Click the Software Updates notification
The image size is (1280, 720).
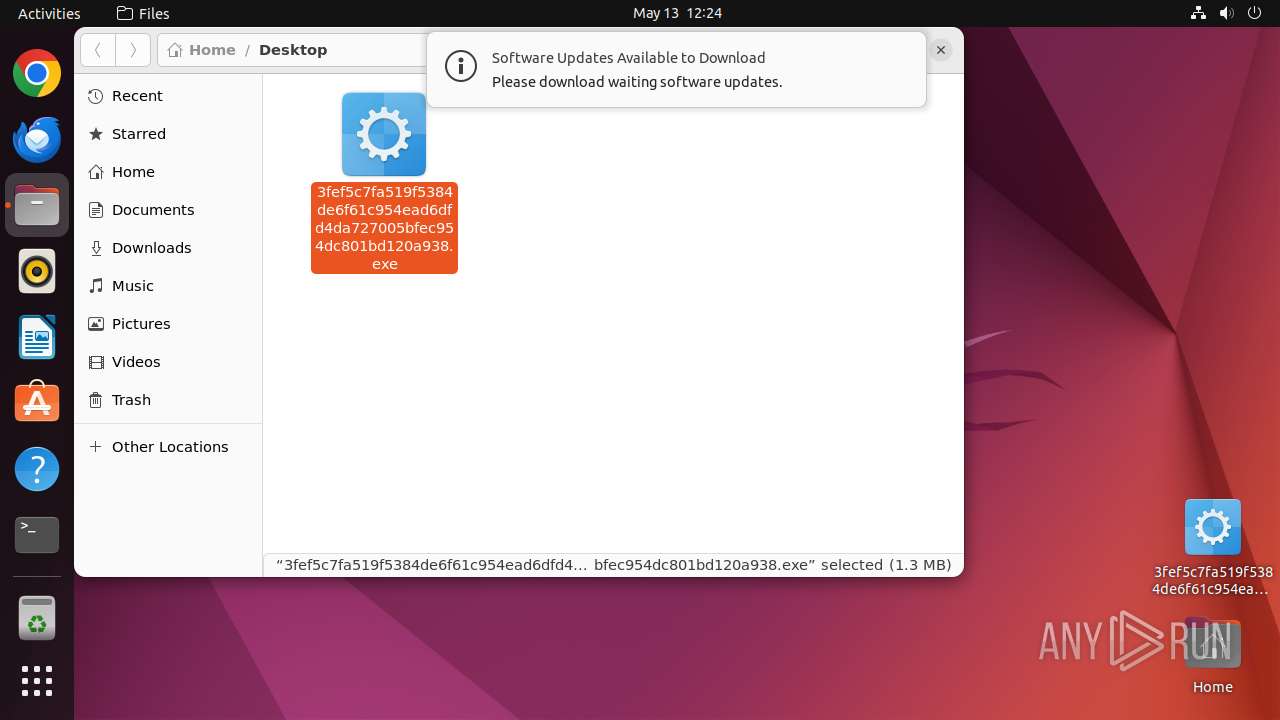pos(676,70)
